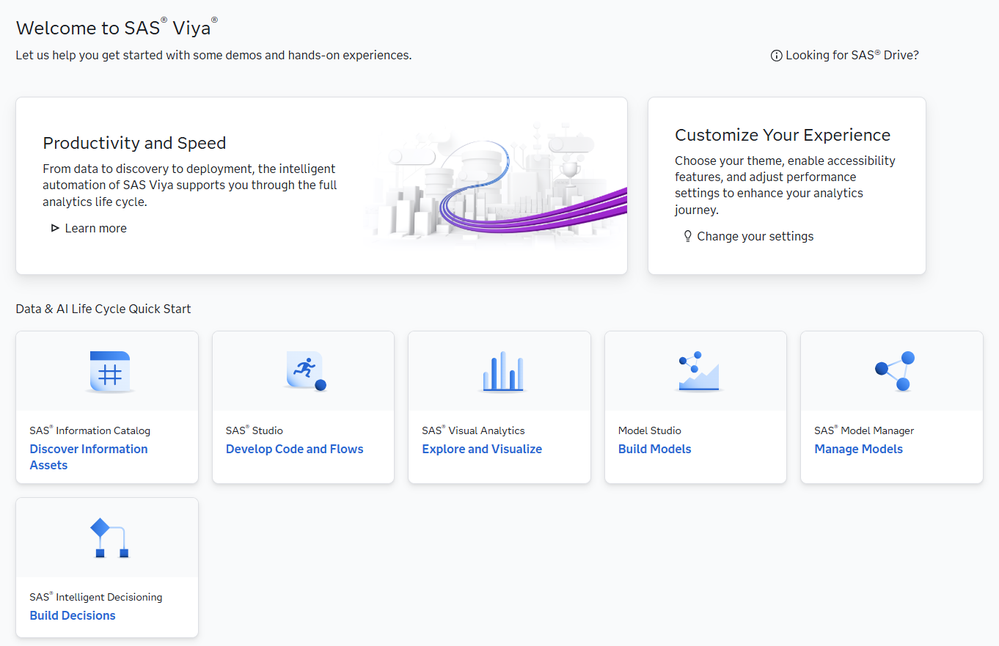Open the Build Decisions link
This screenshot has height=646, width=999.
pos(73,615)
